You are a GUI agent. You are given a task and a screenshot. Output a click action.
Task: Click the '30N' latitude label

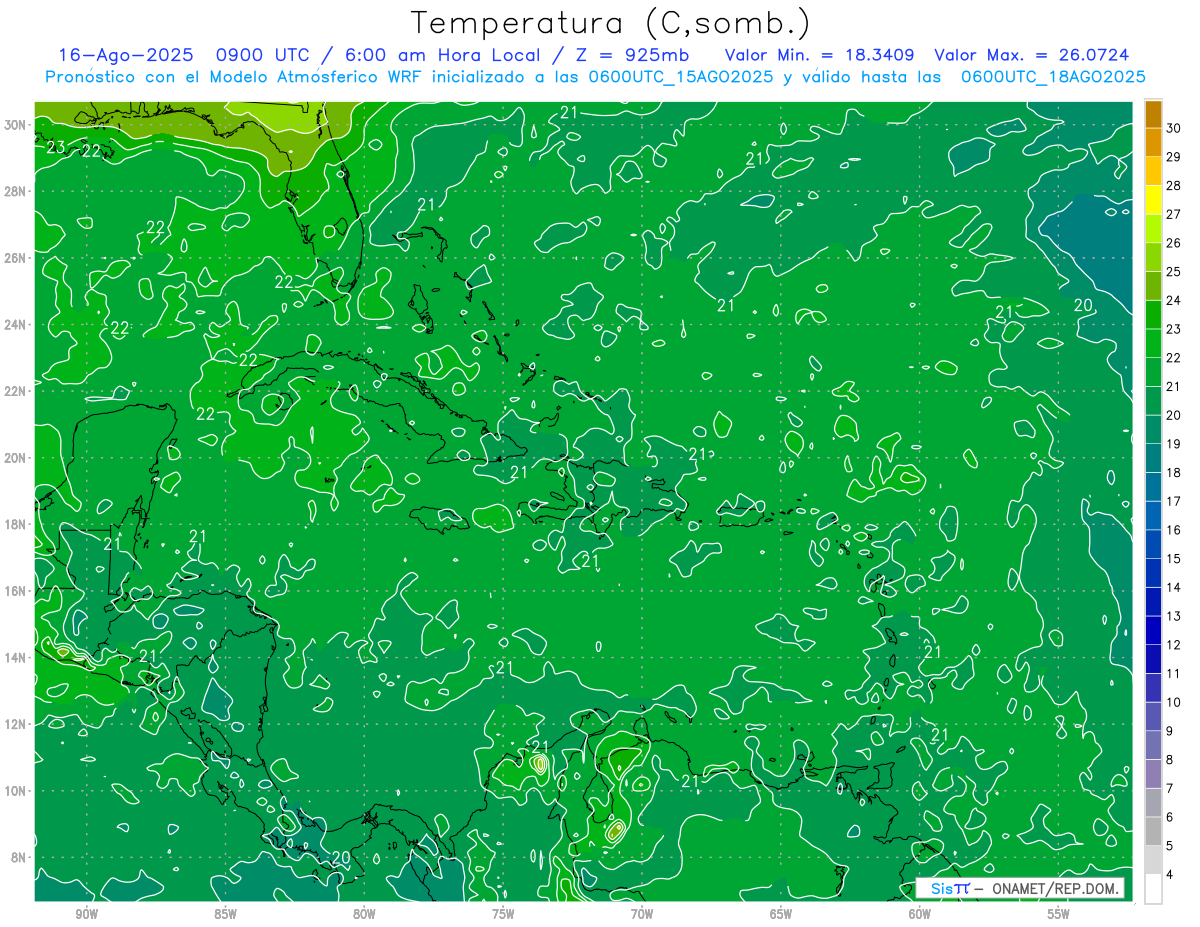tap(16, 125)
